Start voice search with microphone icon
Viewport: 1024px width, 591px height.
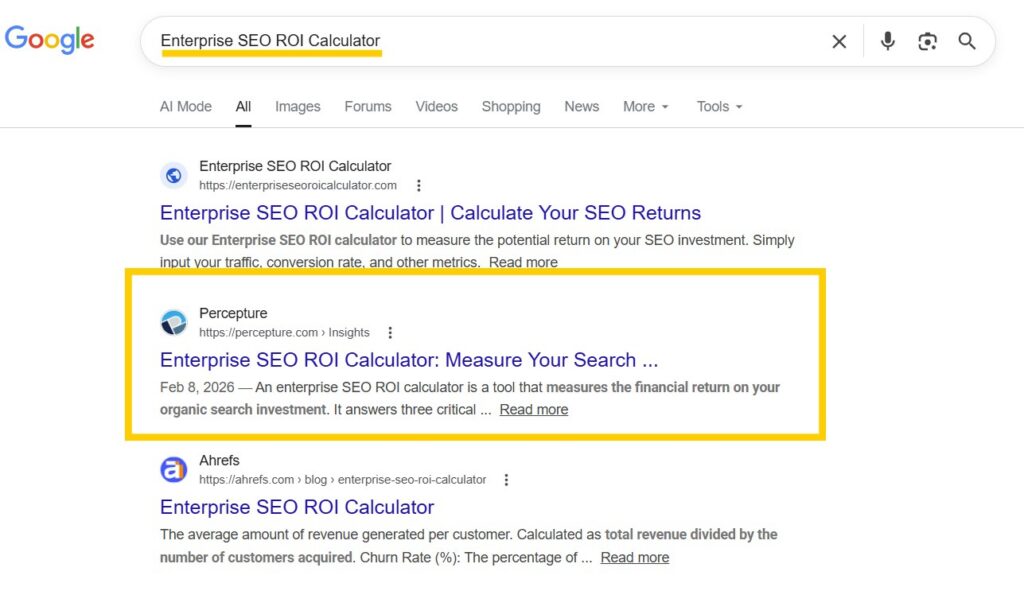click(887, 41)
